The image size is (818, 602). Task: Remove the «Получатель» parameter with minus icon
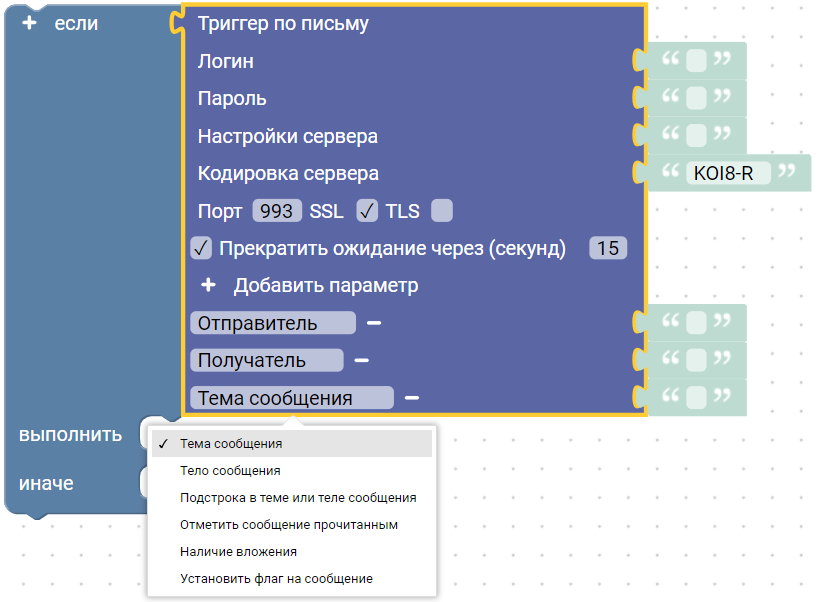pos(361,360)
